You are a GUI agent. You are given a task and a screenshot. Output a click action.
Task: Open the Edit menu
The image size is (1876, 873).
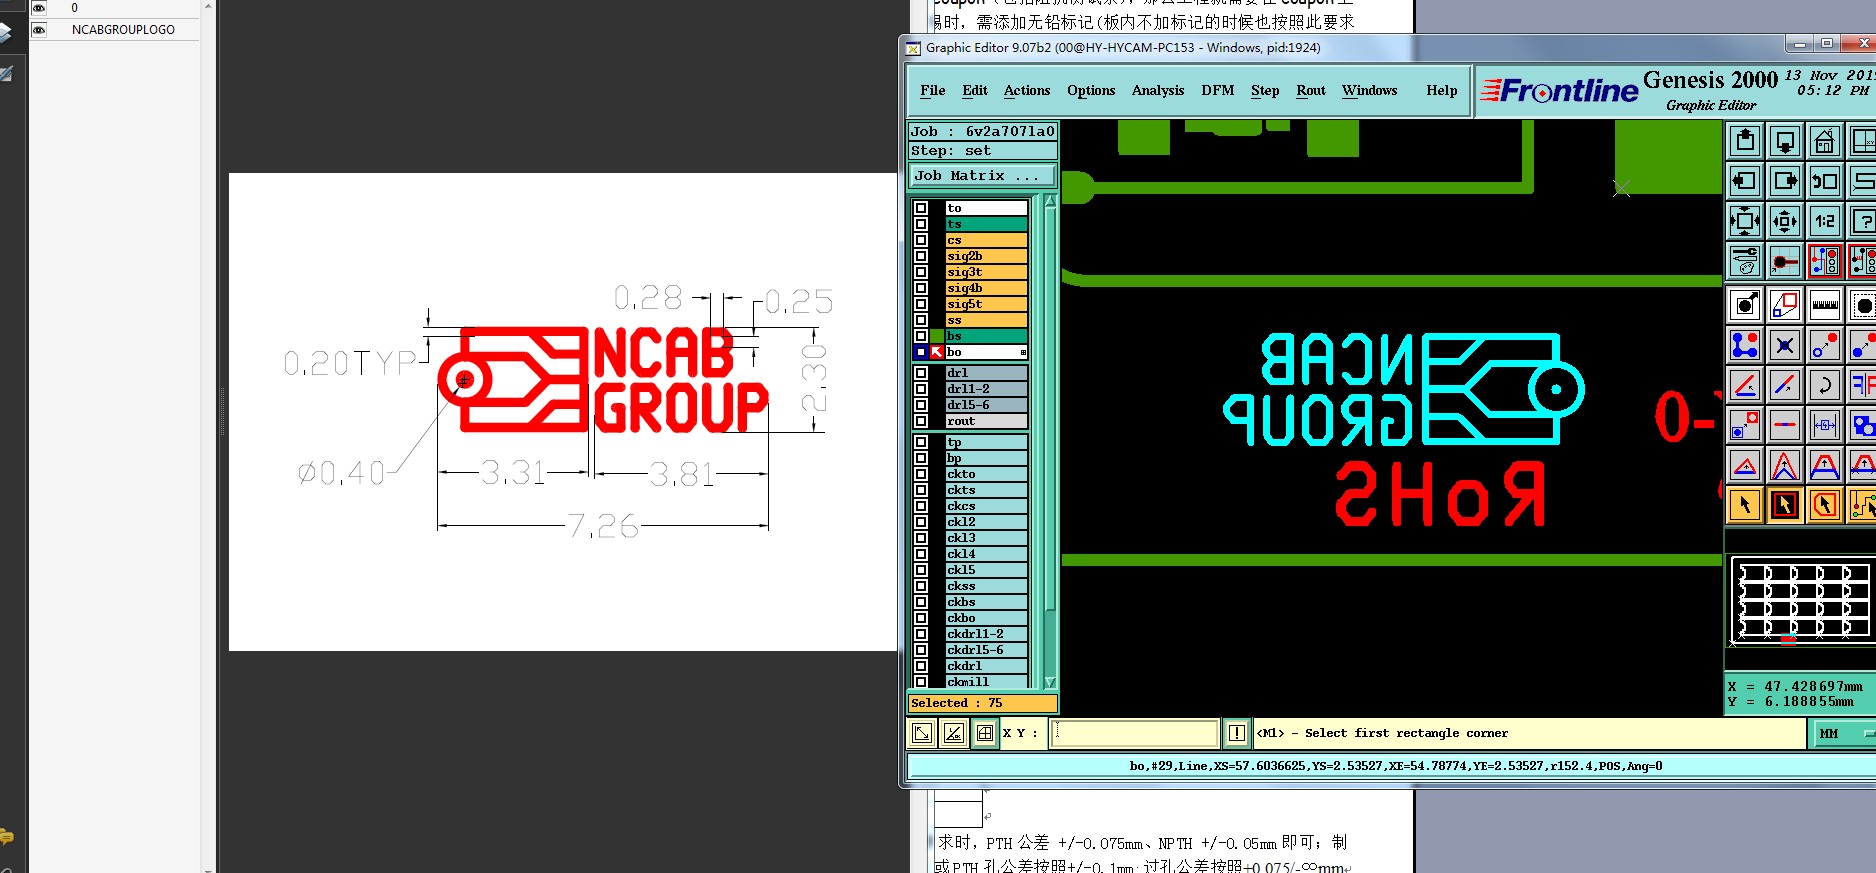coord(975,90)
